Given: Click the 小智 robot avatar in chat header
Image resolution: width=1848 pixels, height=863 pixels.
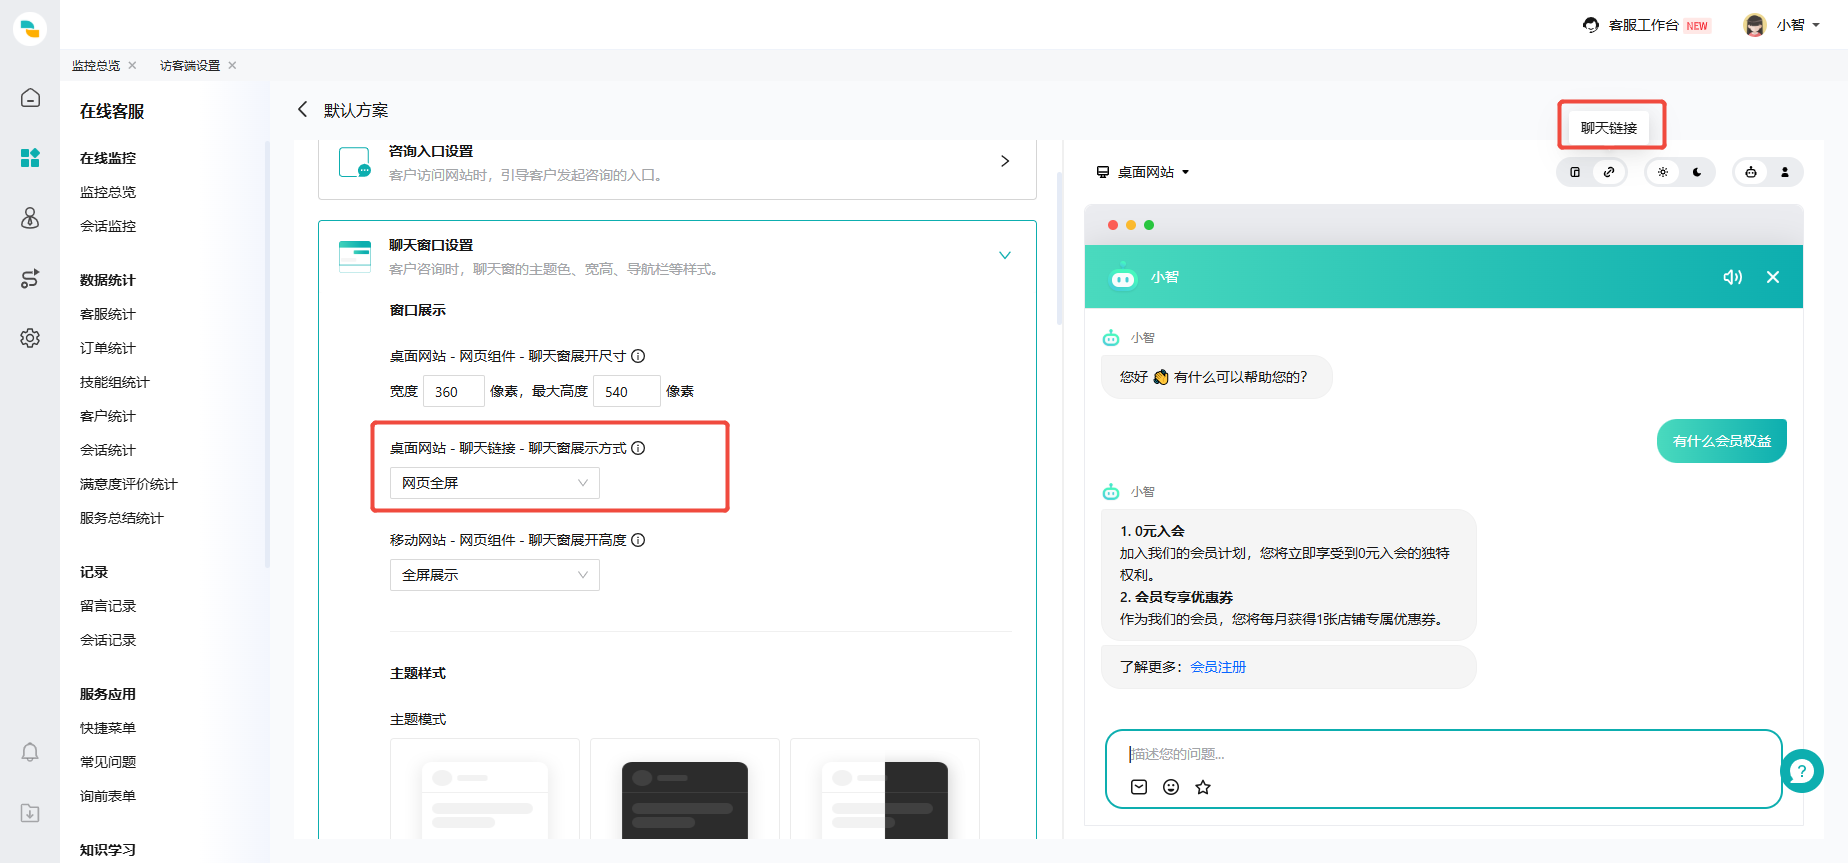Looking at the screenshot, I should pyautogui.click(x=1123, y=277).
